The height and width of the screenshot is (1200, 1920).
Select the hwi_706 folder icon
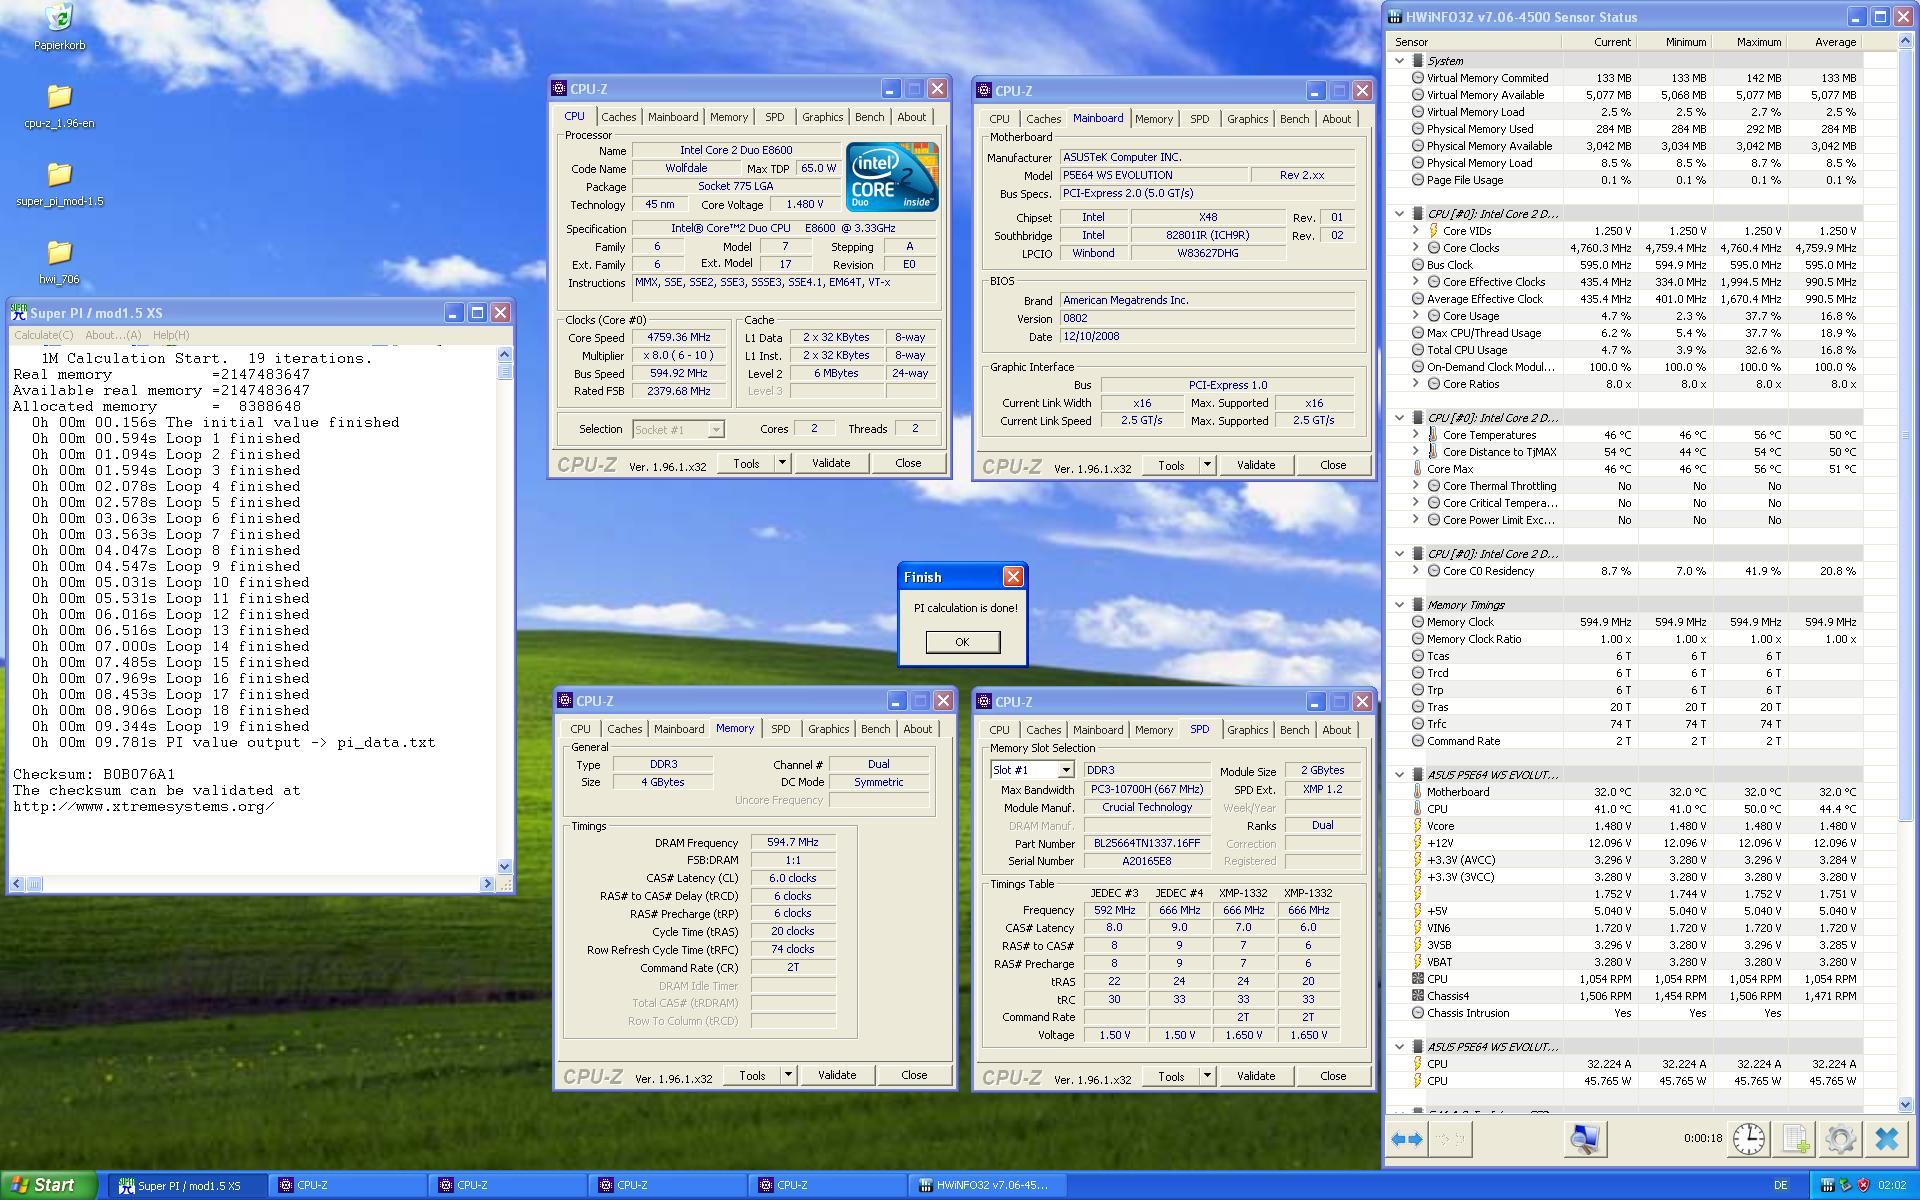pos(59,252)
